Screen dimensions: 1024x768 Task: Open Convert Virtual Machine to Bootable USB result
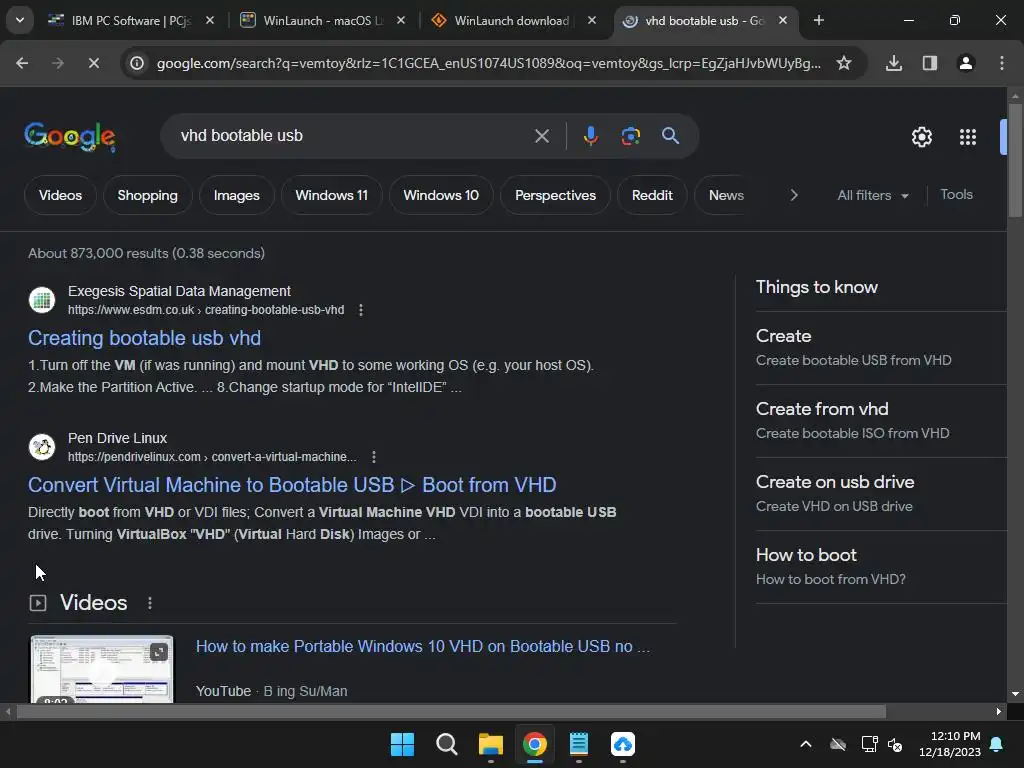tap(292, 485)
